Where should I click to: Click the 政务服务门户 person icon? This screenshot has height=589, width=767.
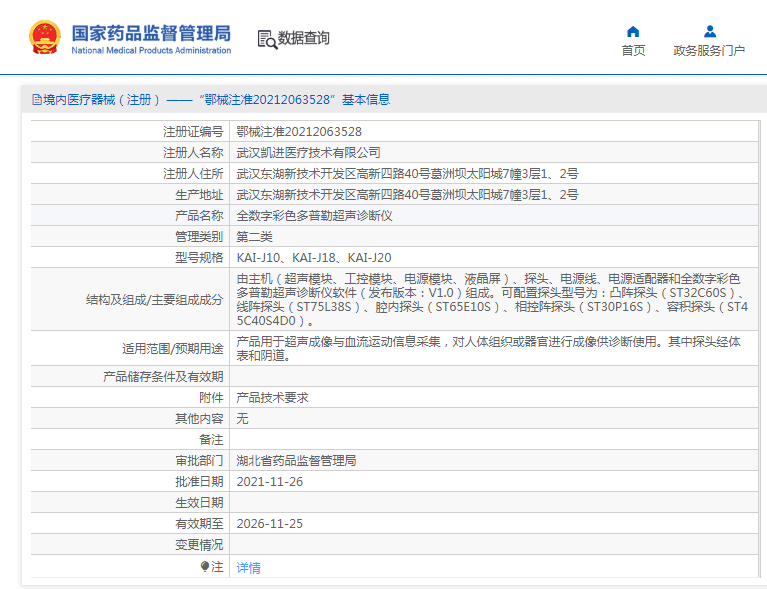[x=709, y=31]
